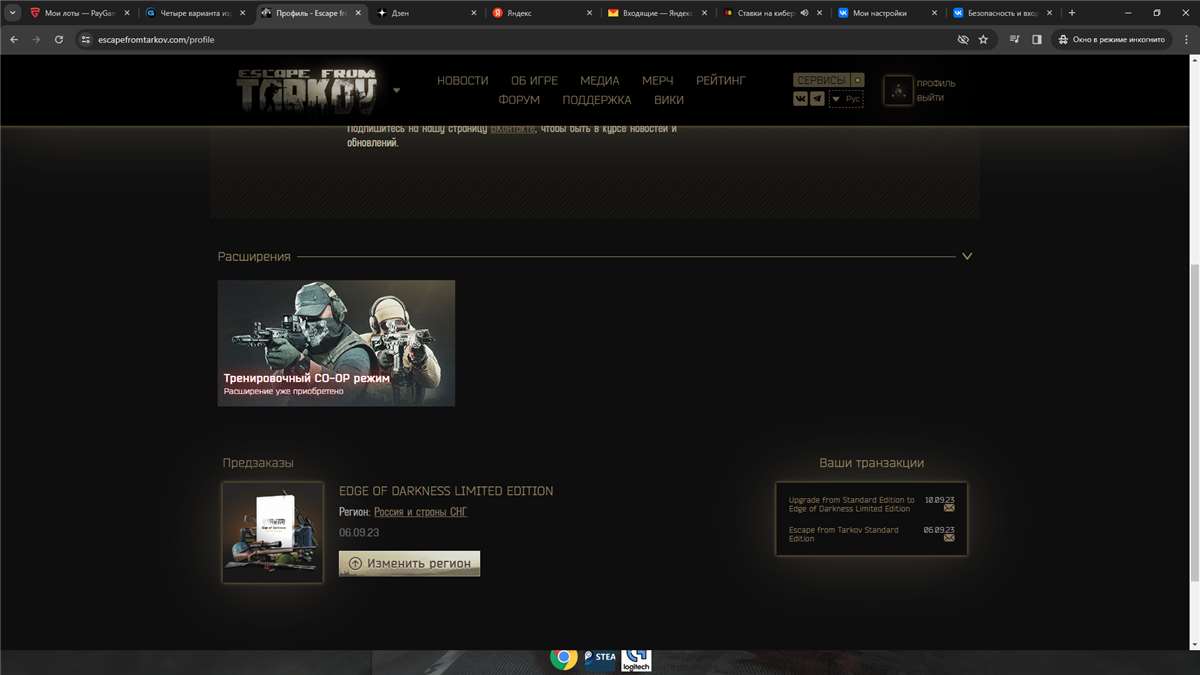Open Logitech app from the taskbar

636,659
